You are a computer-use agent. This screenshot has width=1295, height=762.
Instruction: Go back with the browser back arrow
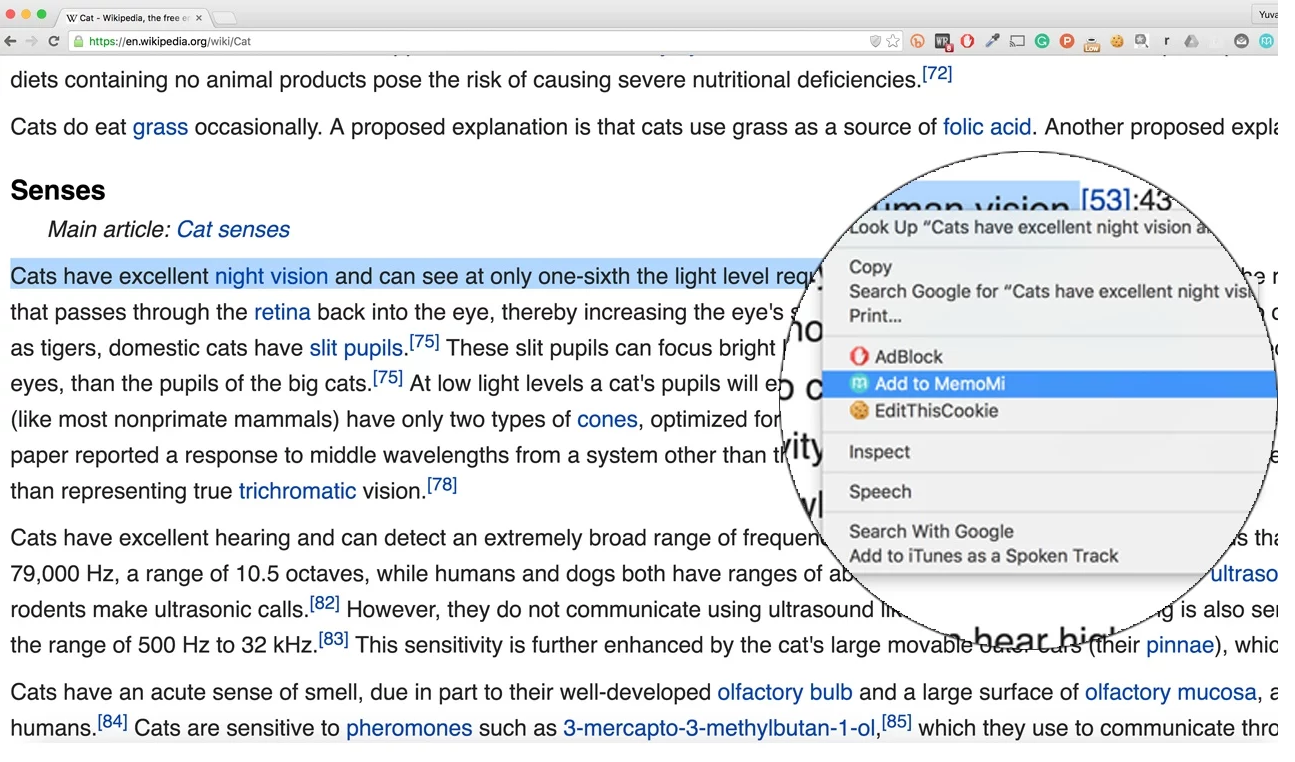(10, 41)
